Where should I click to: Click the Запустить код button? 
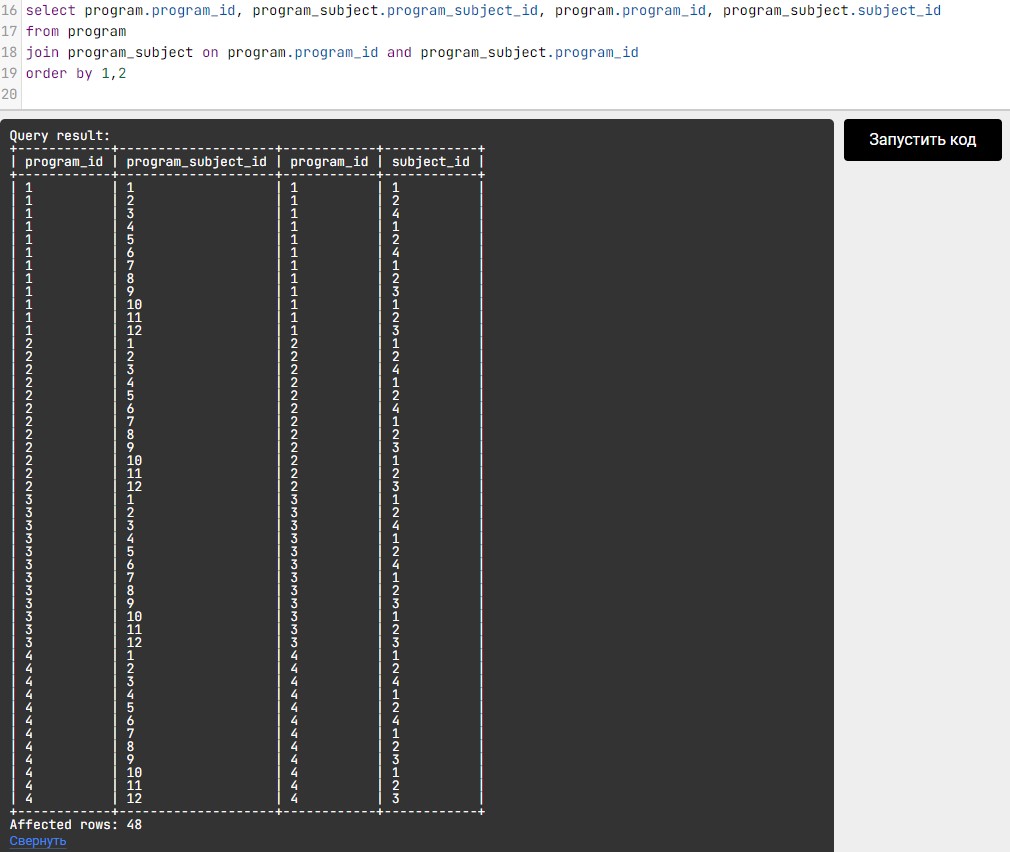coord(922,140)
